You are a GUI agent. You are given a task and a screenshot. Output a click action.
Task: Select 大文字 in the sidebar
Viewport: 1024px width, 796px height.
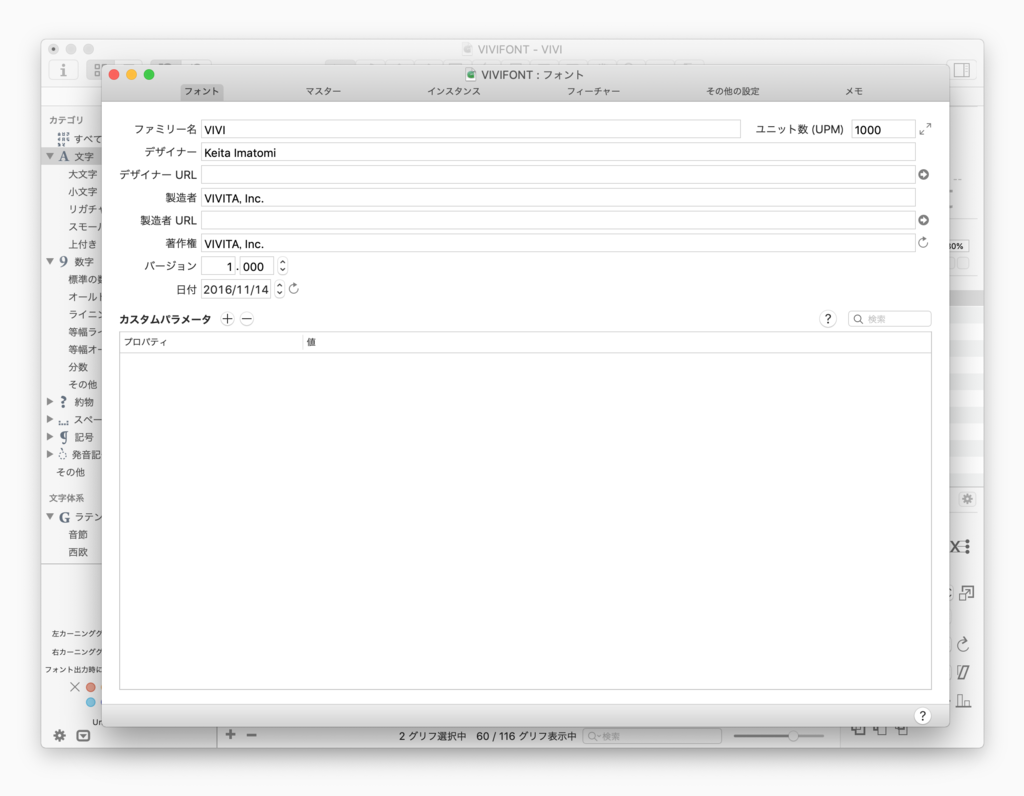(83, 174)
